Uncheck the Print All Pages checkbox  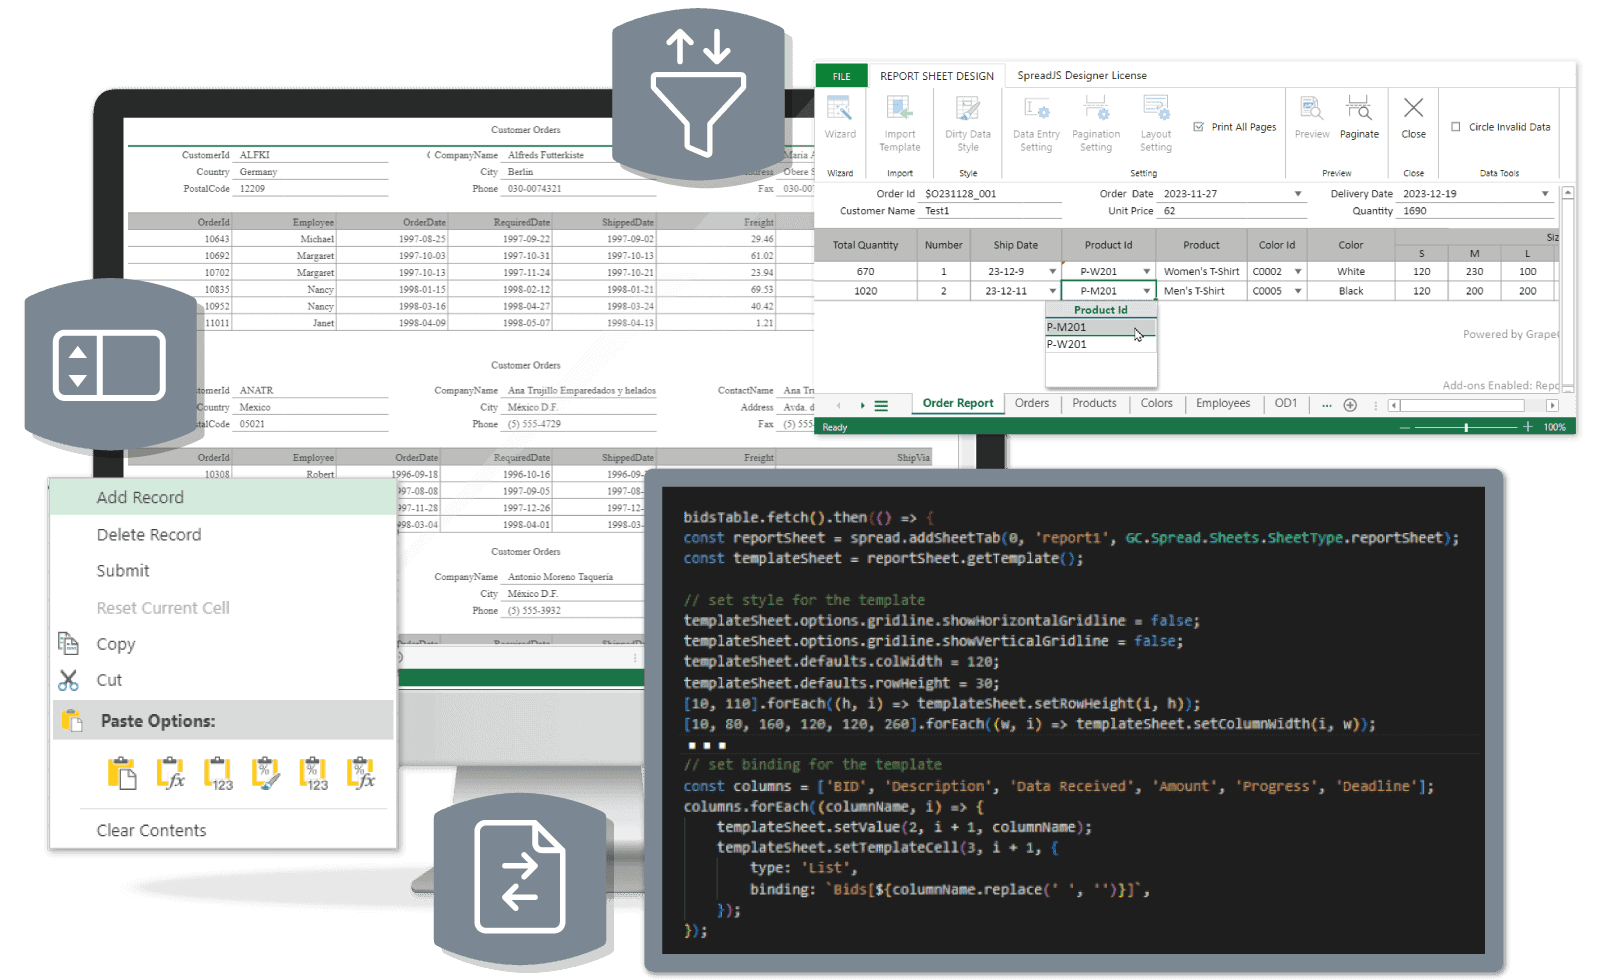pyautogui.click(x=1199, y=127)
